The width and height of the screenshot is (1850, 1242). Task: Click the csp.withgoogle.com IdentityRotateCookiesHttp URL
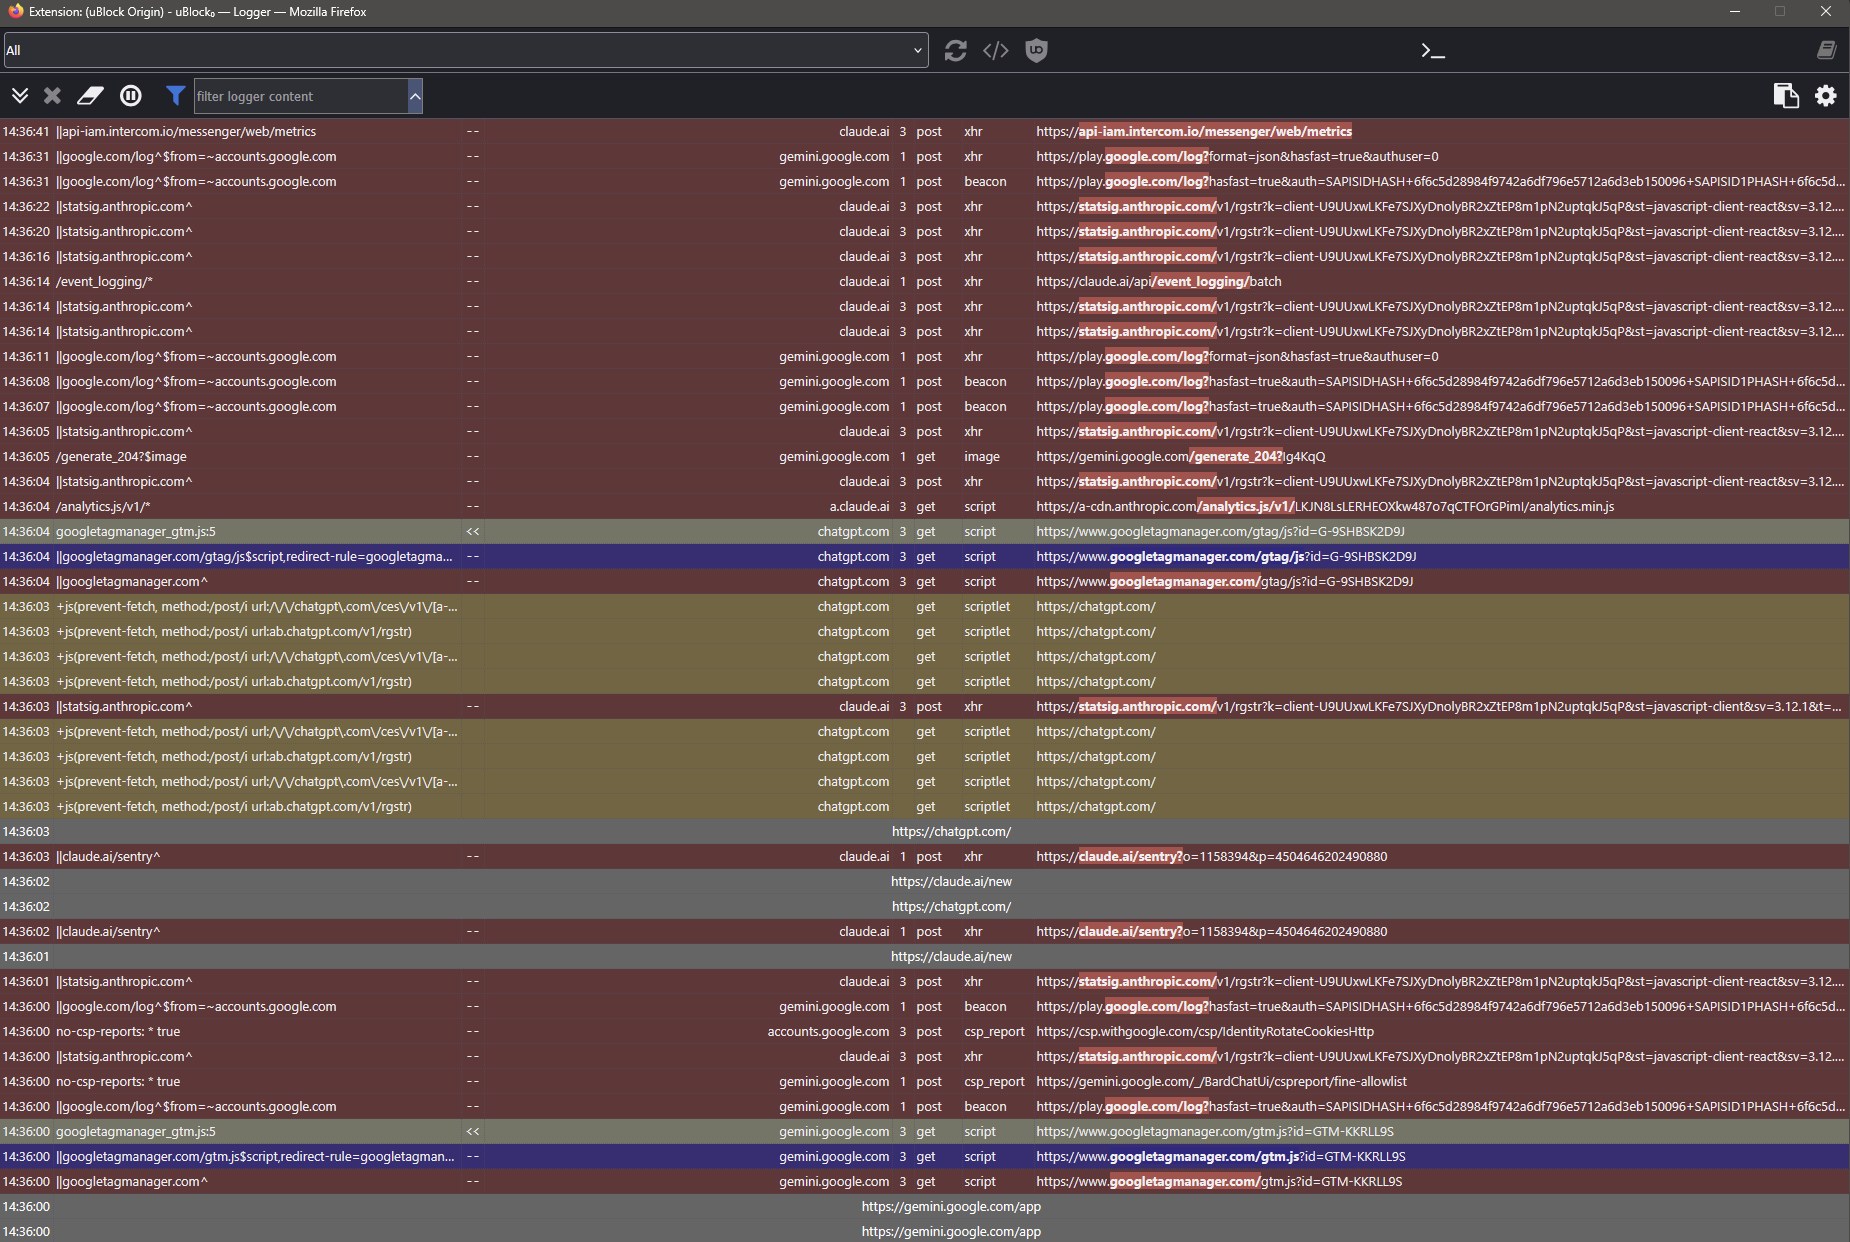pyautogui.click(x=1205, y=1032)
